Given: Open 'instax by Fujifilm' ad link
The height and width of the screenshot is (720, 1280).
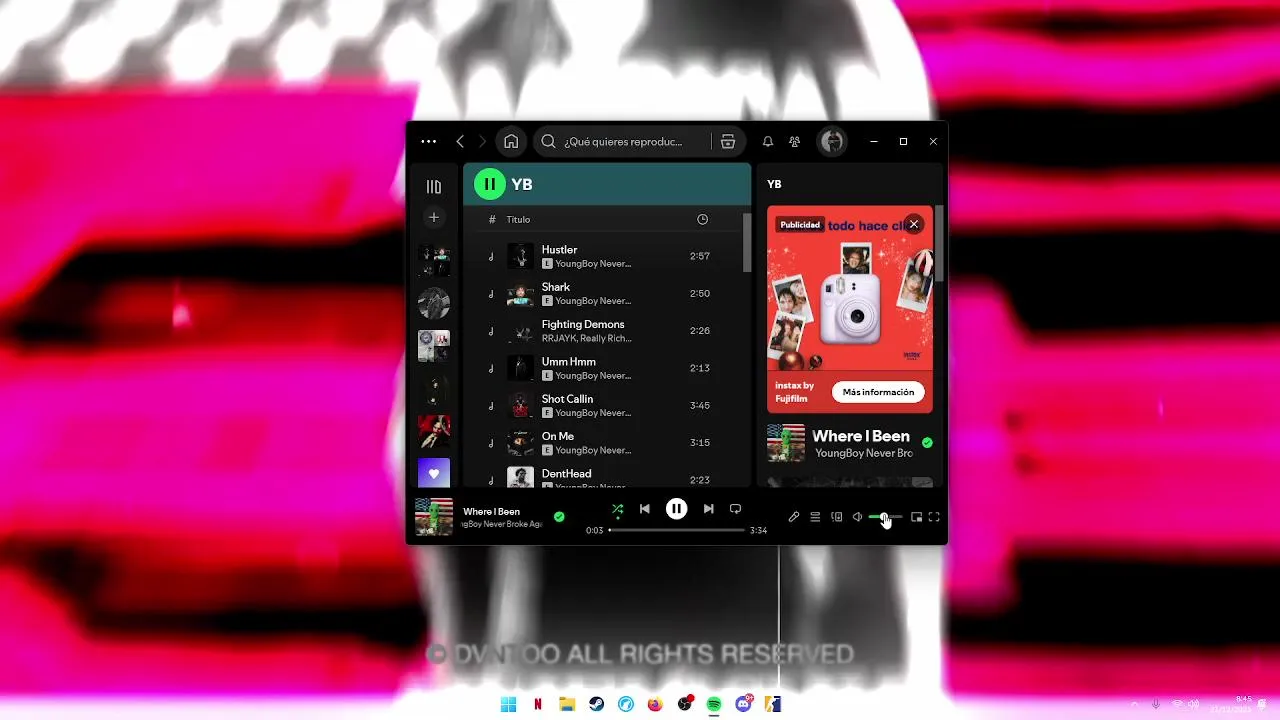Looking at the screenshot, I should point(795,392).
